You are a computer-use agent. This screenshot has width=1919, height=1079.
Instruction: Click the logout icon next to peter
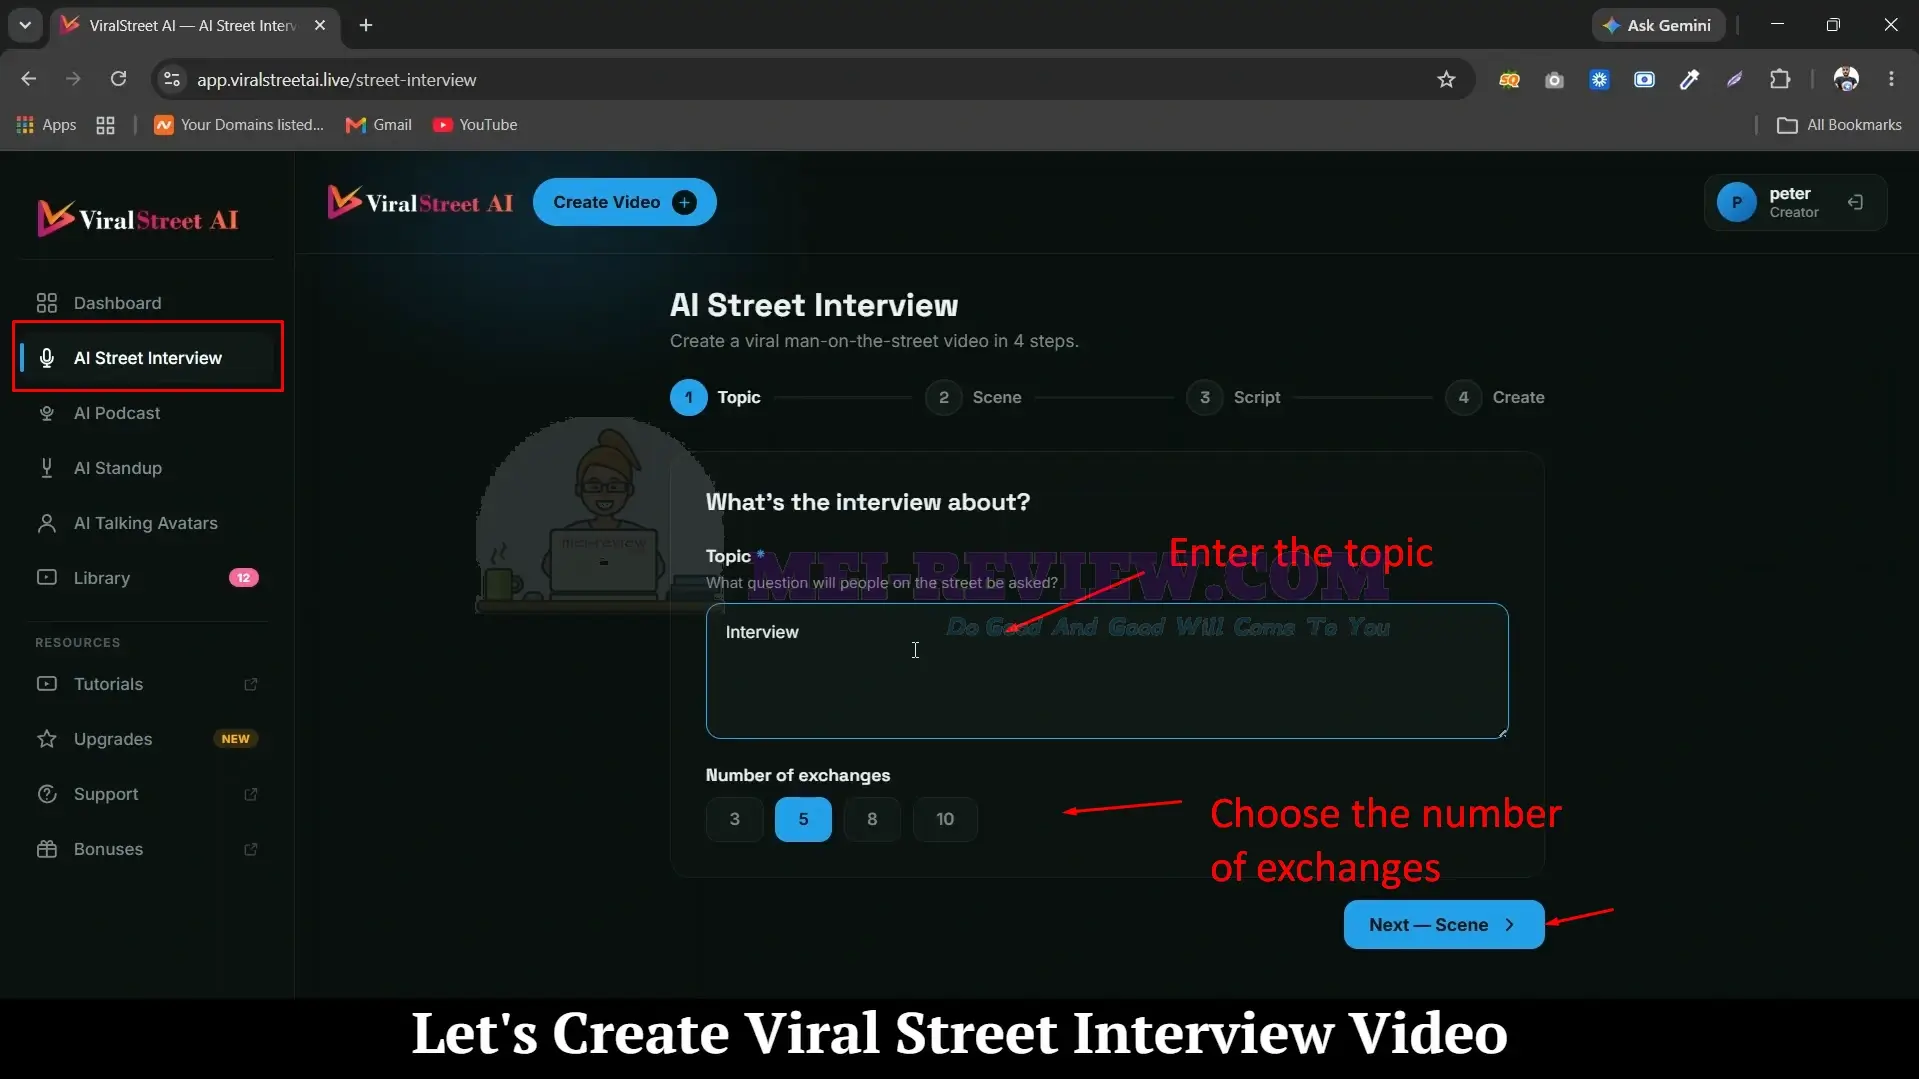click(x=1855, y=202)
